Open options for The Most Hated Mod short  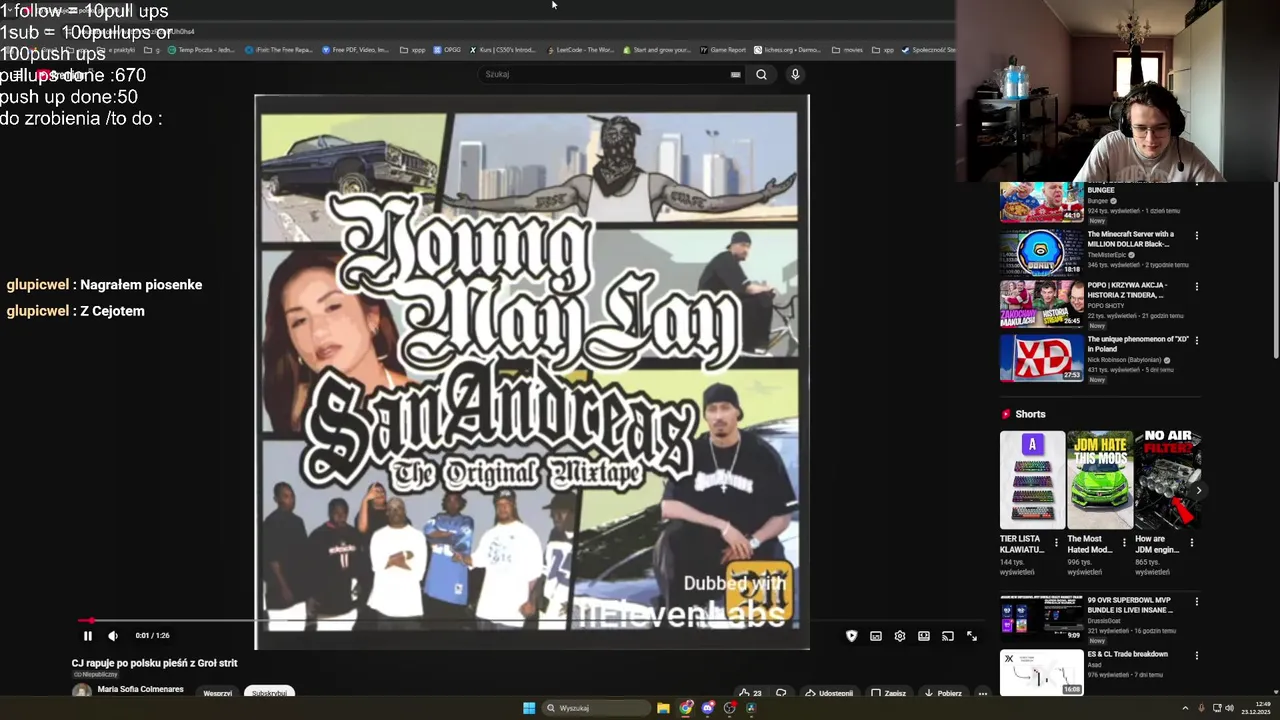point(1123,543)
